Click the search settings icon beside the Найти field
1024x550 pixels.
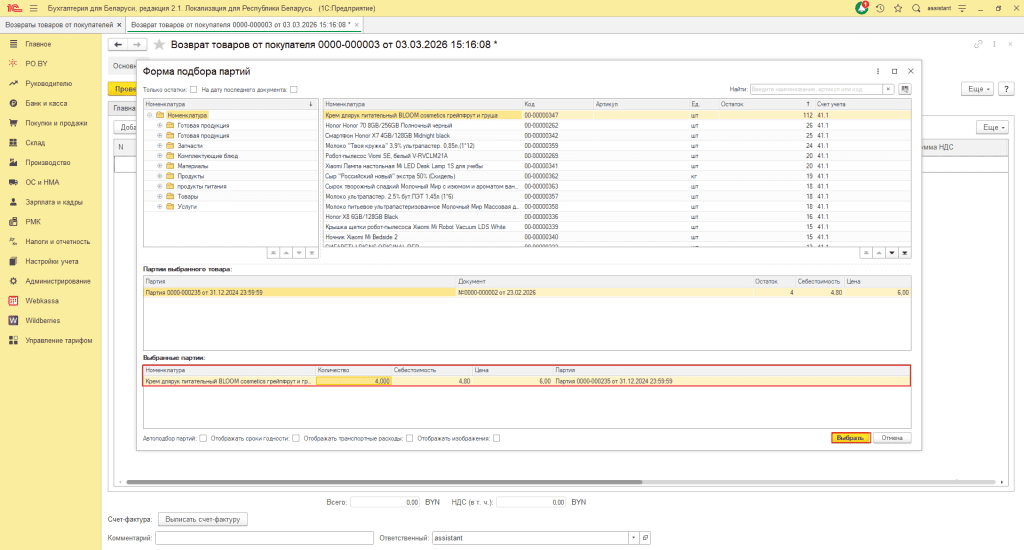[x=905, y=89]
